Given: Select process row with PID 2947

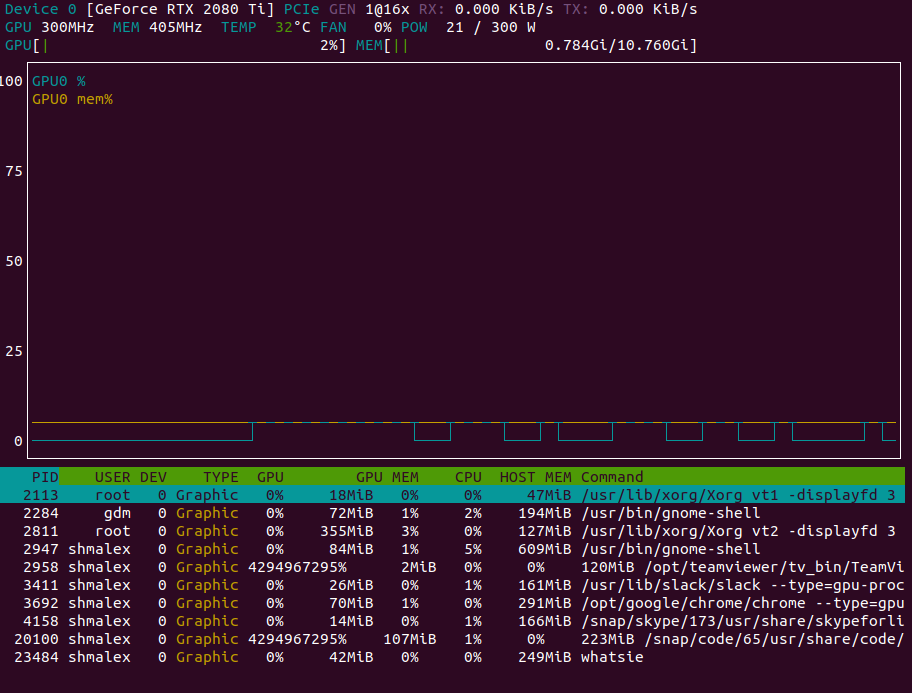Looking at the screenshot, I should [453, 549].
